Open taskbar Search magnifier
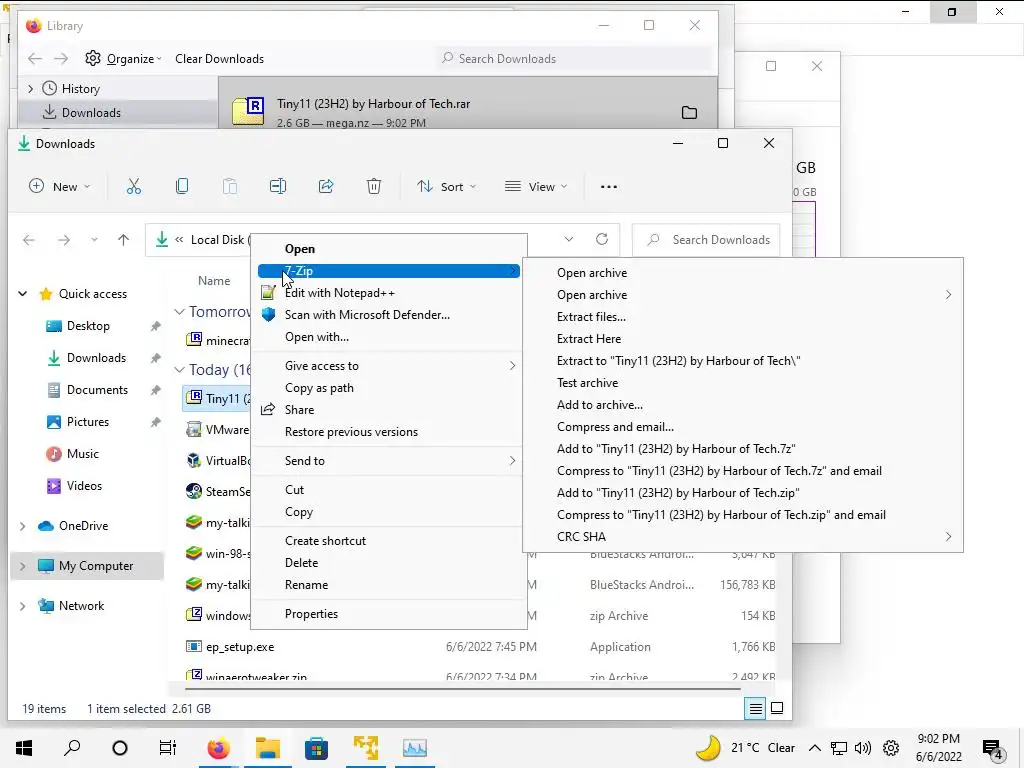1024x768 pixels. pos(72,747)
